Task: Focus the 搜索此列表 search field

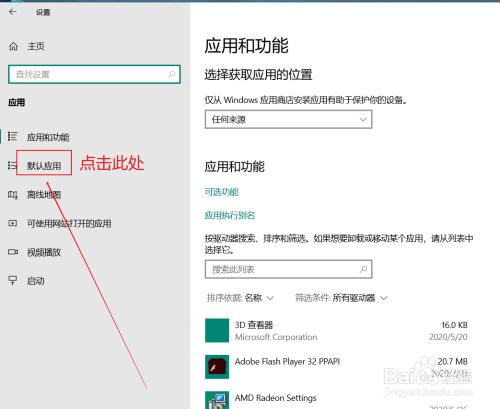Action: coord(288,269)
